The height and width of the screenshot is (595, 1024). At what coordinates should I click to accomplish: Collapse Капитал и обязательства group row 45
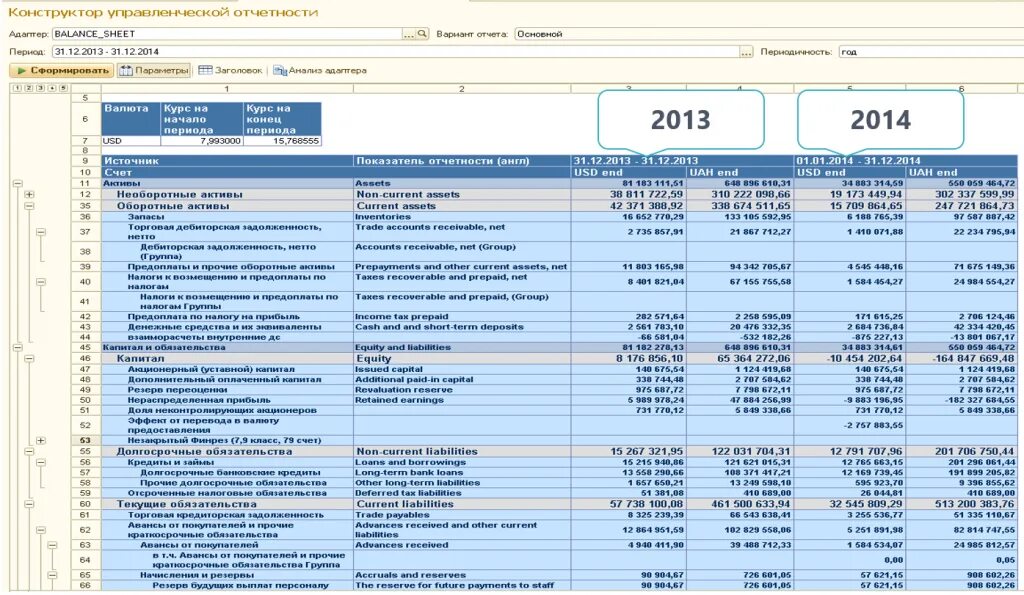tap(18, 347)
